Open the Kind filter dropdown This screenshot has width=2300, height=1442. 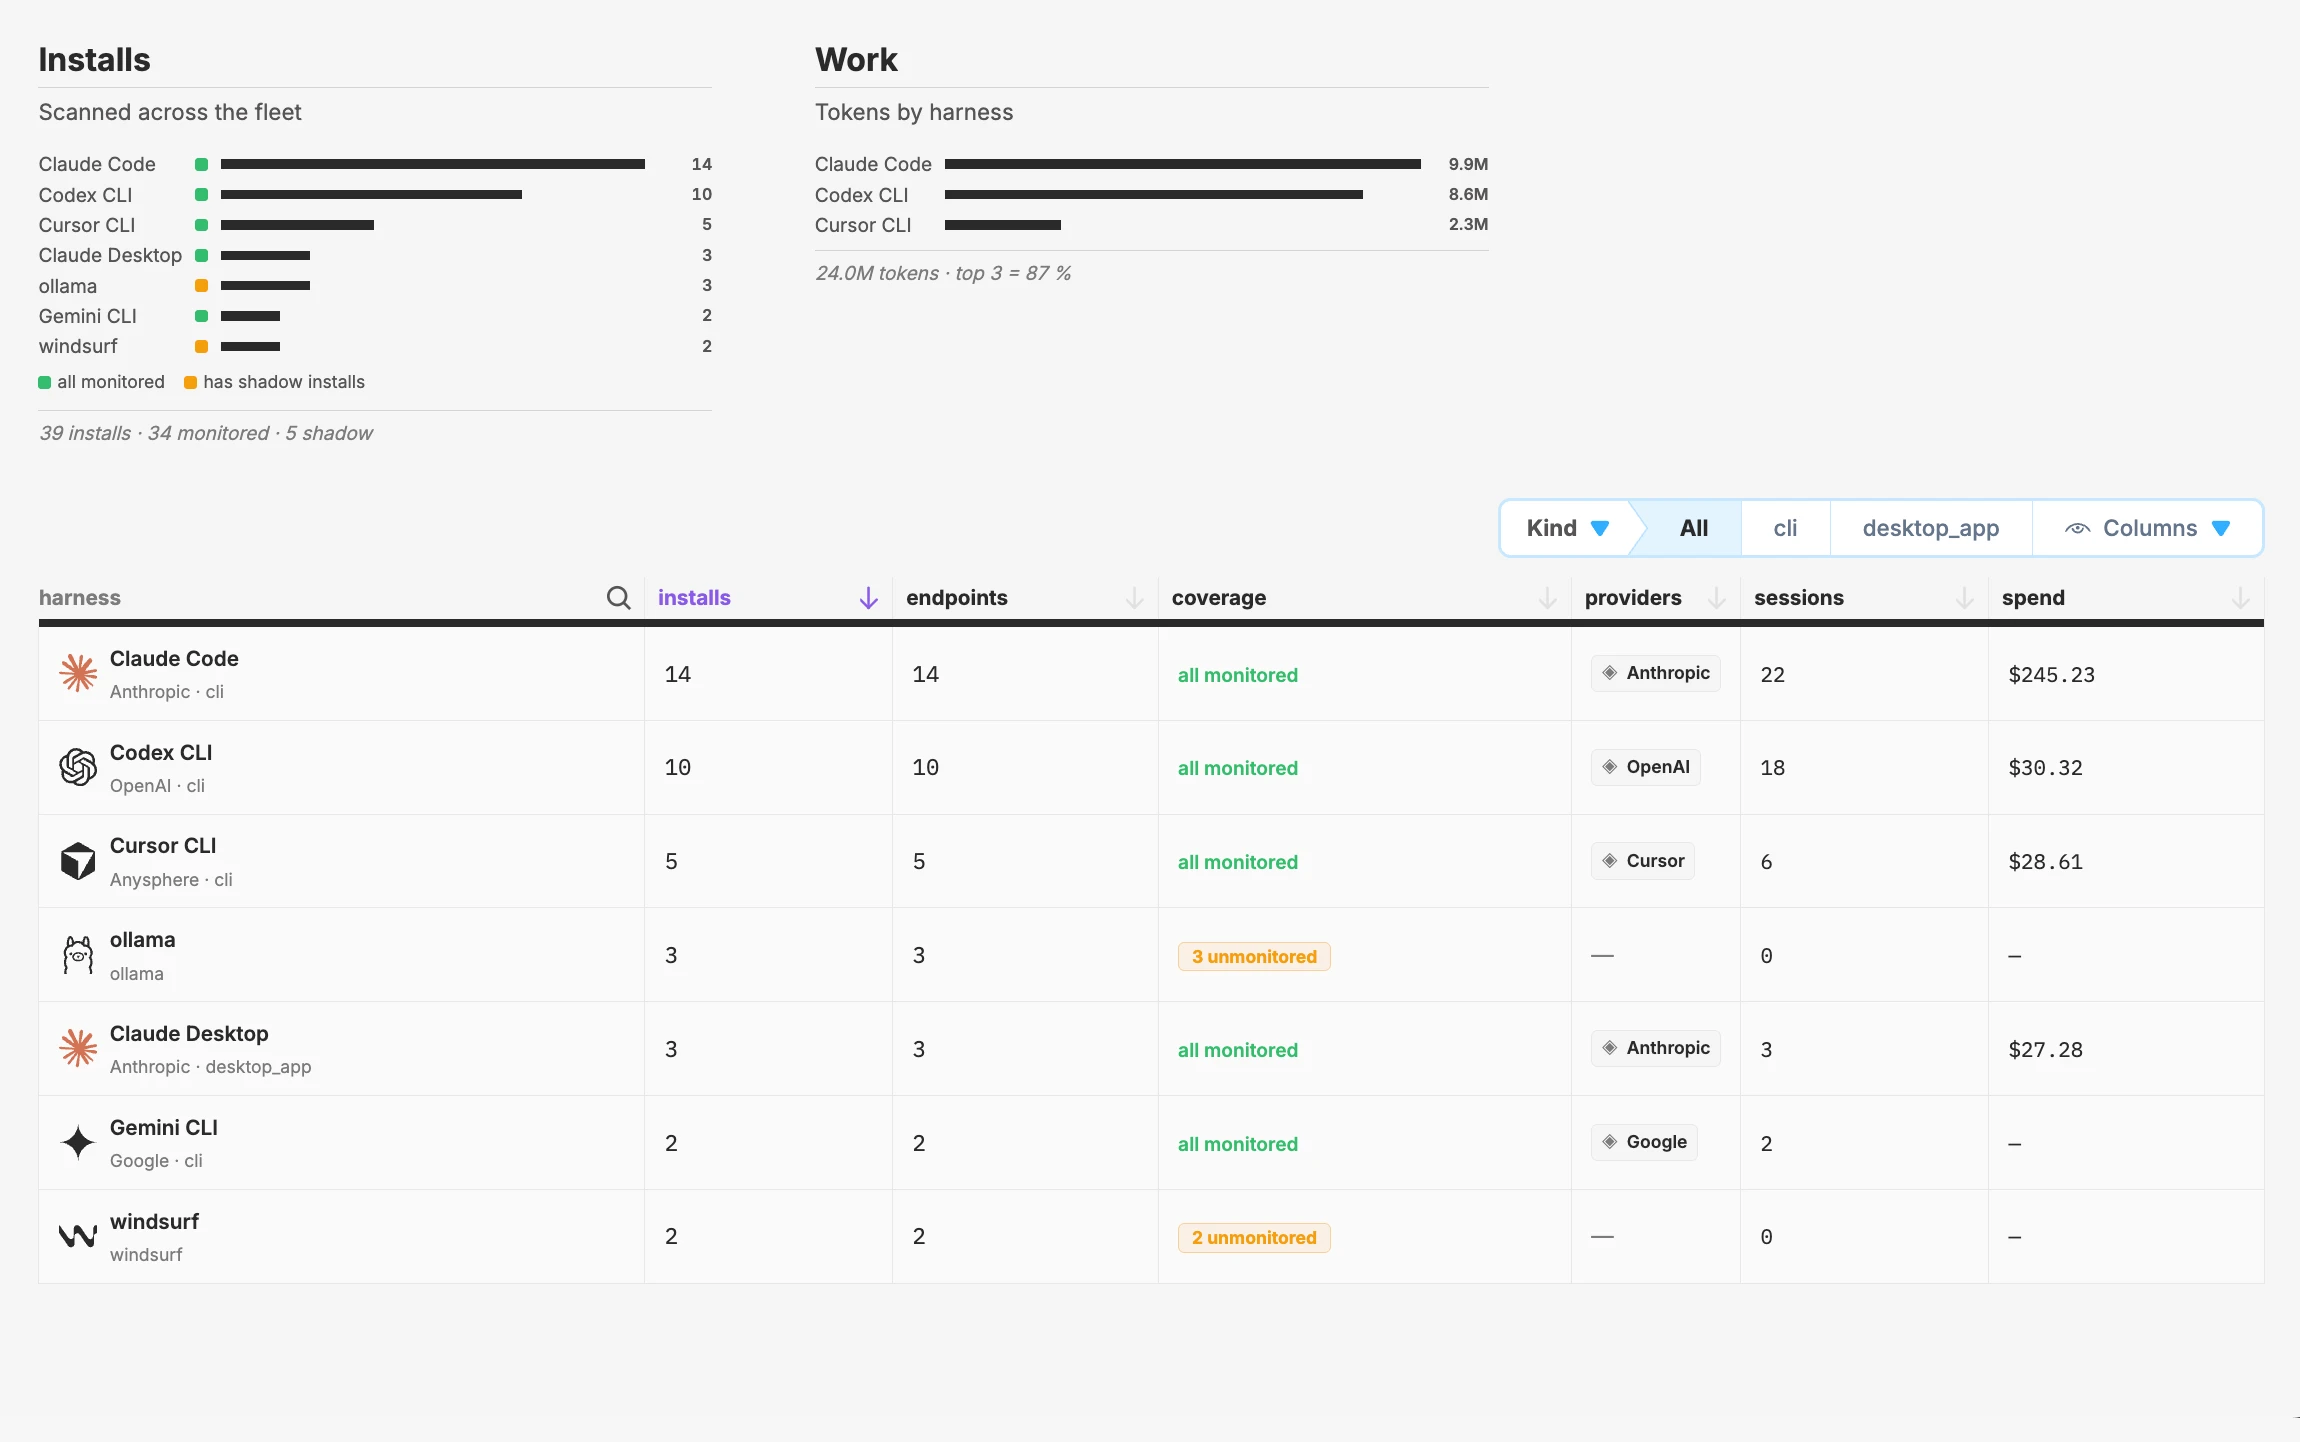[1567, 528]
